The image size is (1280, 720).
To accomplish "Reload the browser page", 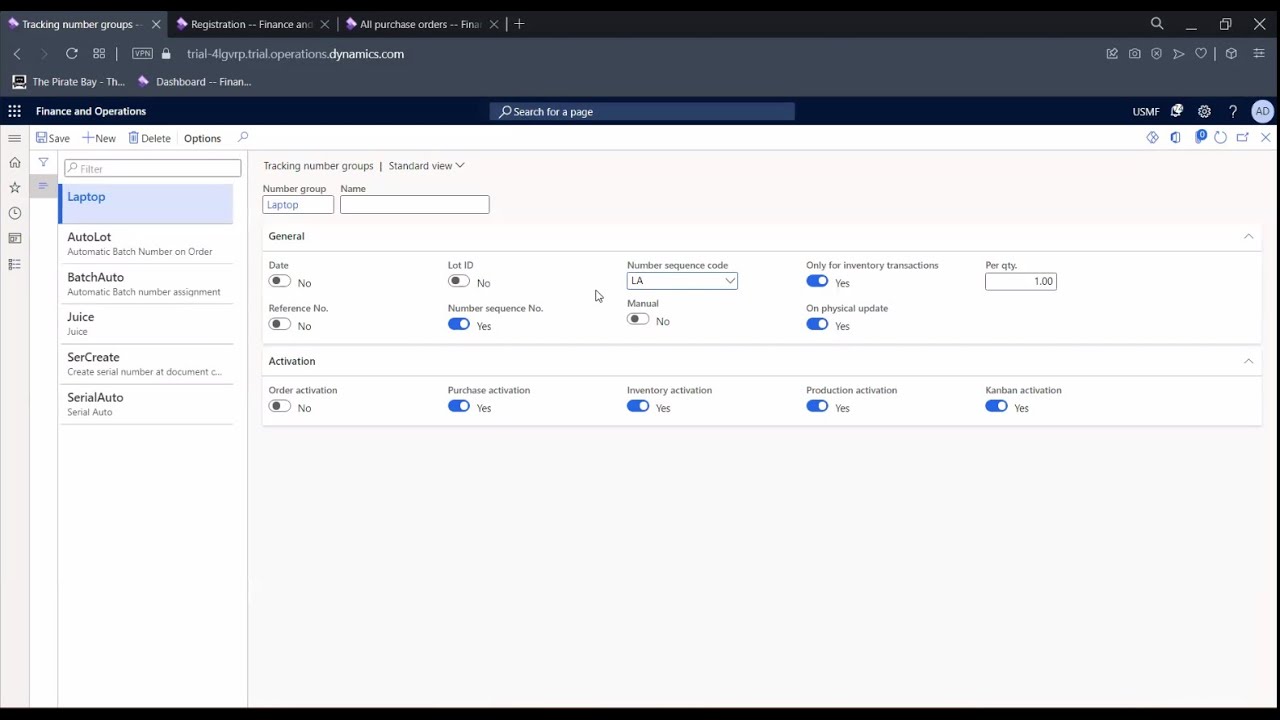I will (x=72, y=54).
